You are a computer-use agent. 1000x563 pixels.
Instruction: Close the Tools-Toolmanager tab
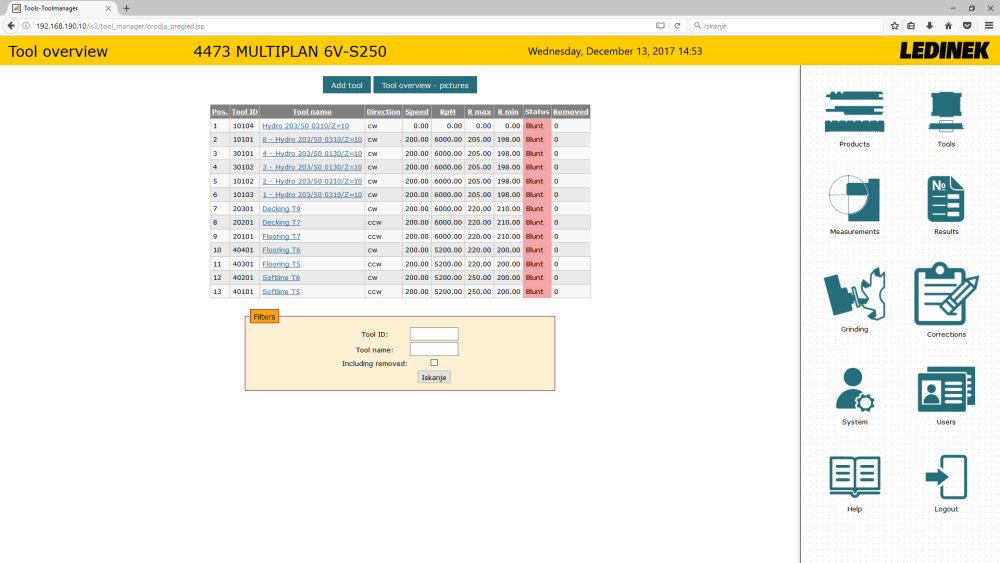pyautogui.click(x=108, y=8)
